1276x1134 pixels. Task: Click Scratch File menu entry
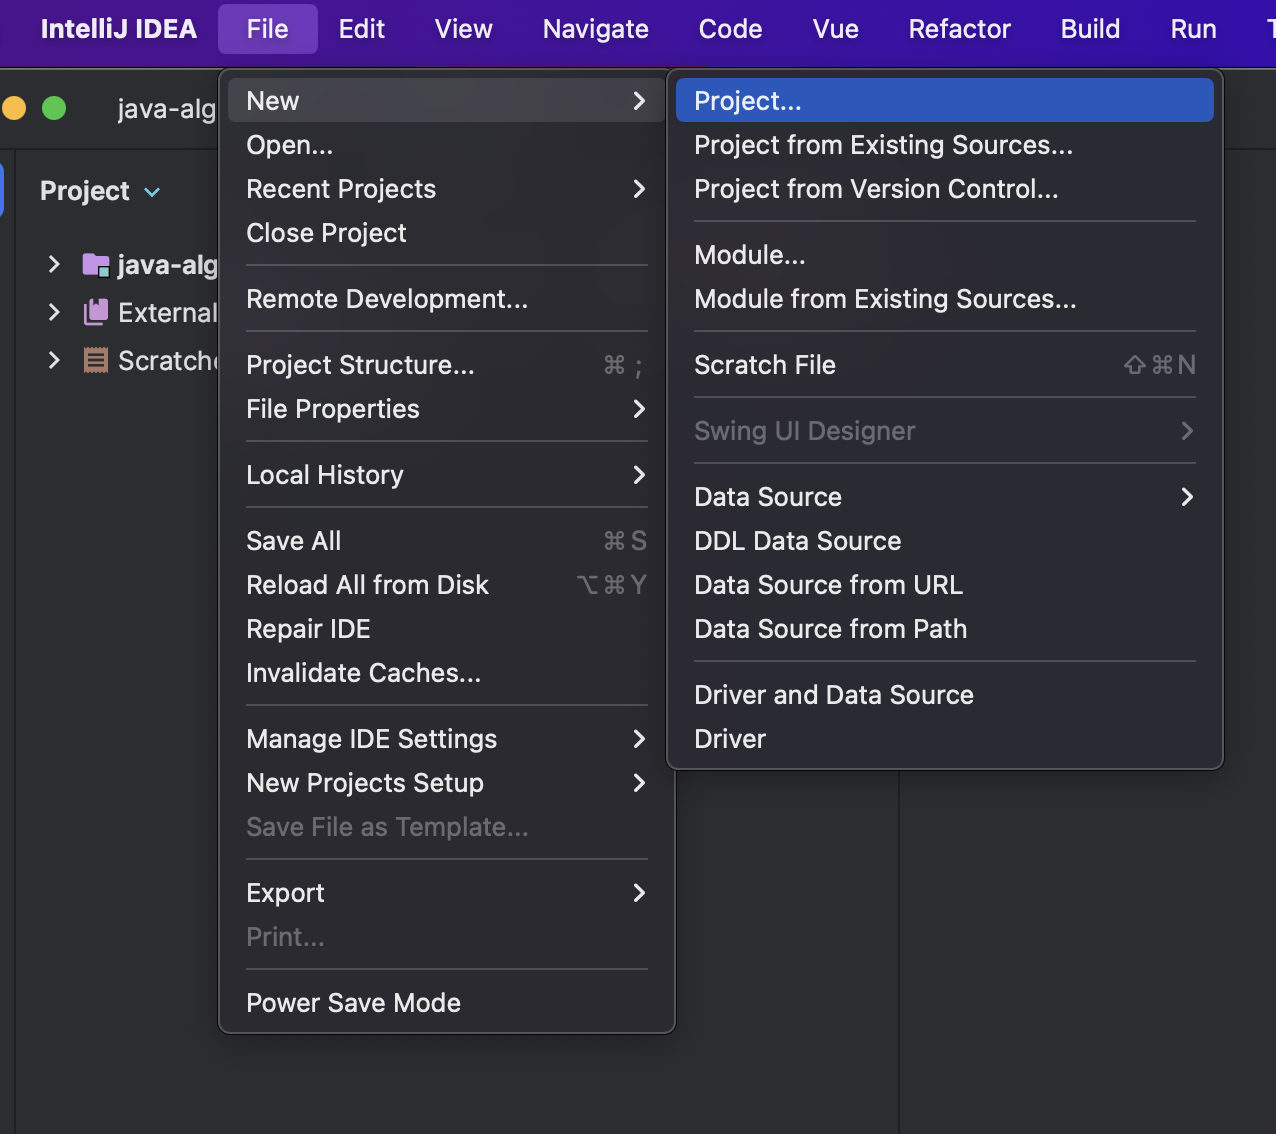pos(765,365)
